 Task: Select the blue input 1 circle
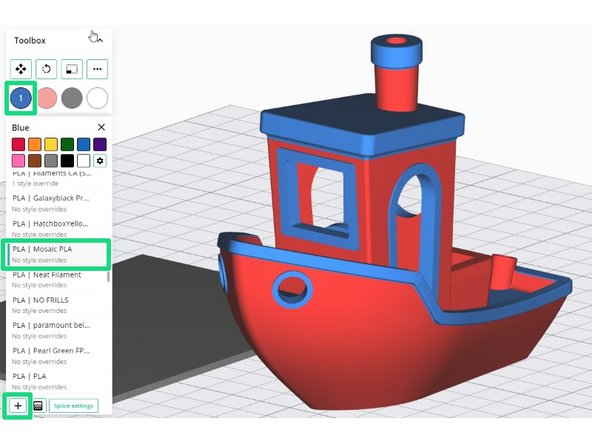click(21, 98)
